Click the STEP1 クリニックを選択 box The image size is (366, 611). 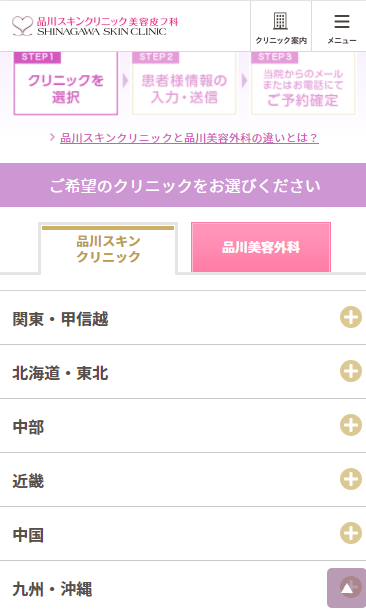click(x=65, y=83)
